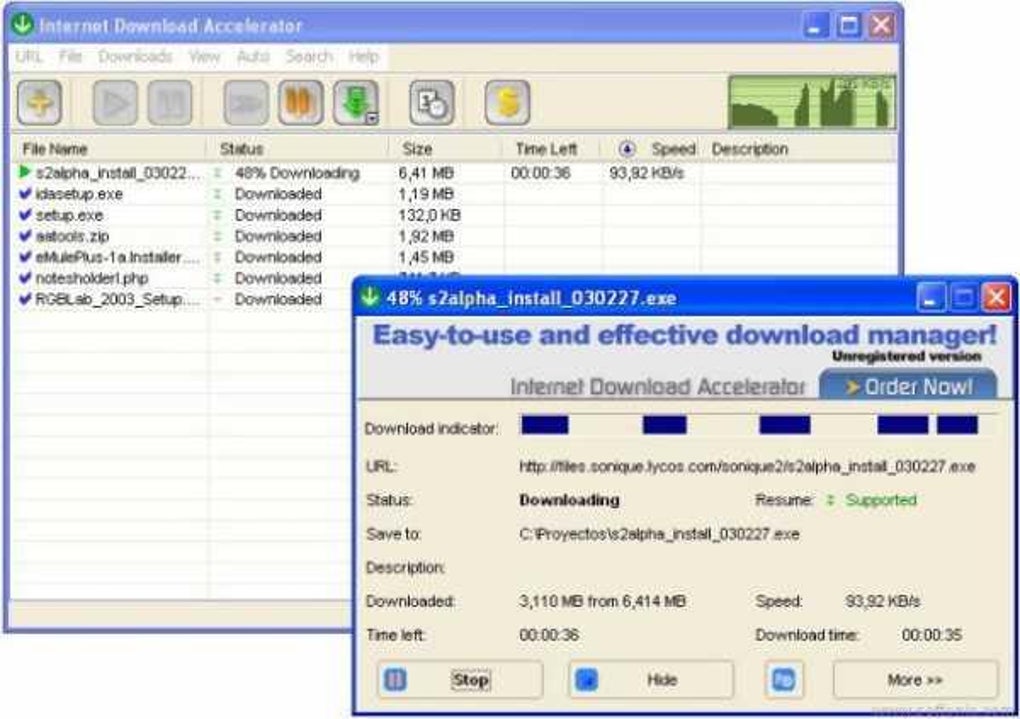Viewport: 1020px width, 719px height.
Task: Click the Hide button in download dialog
Action: (x=651, y=680)
